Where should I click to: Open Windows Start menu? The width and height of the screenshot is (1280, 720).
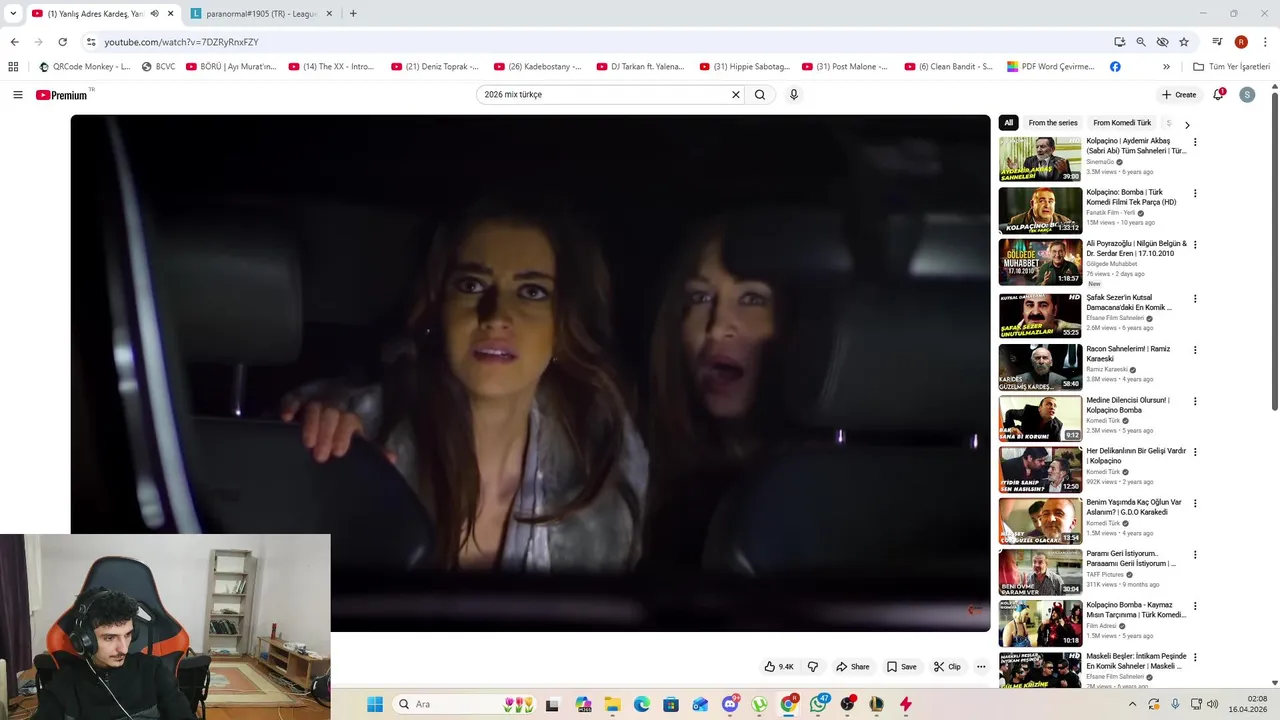375,704
